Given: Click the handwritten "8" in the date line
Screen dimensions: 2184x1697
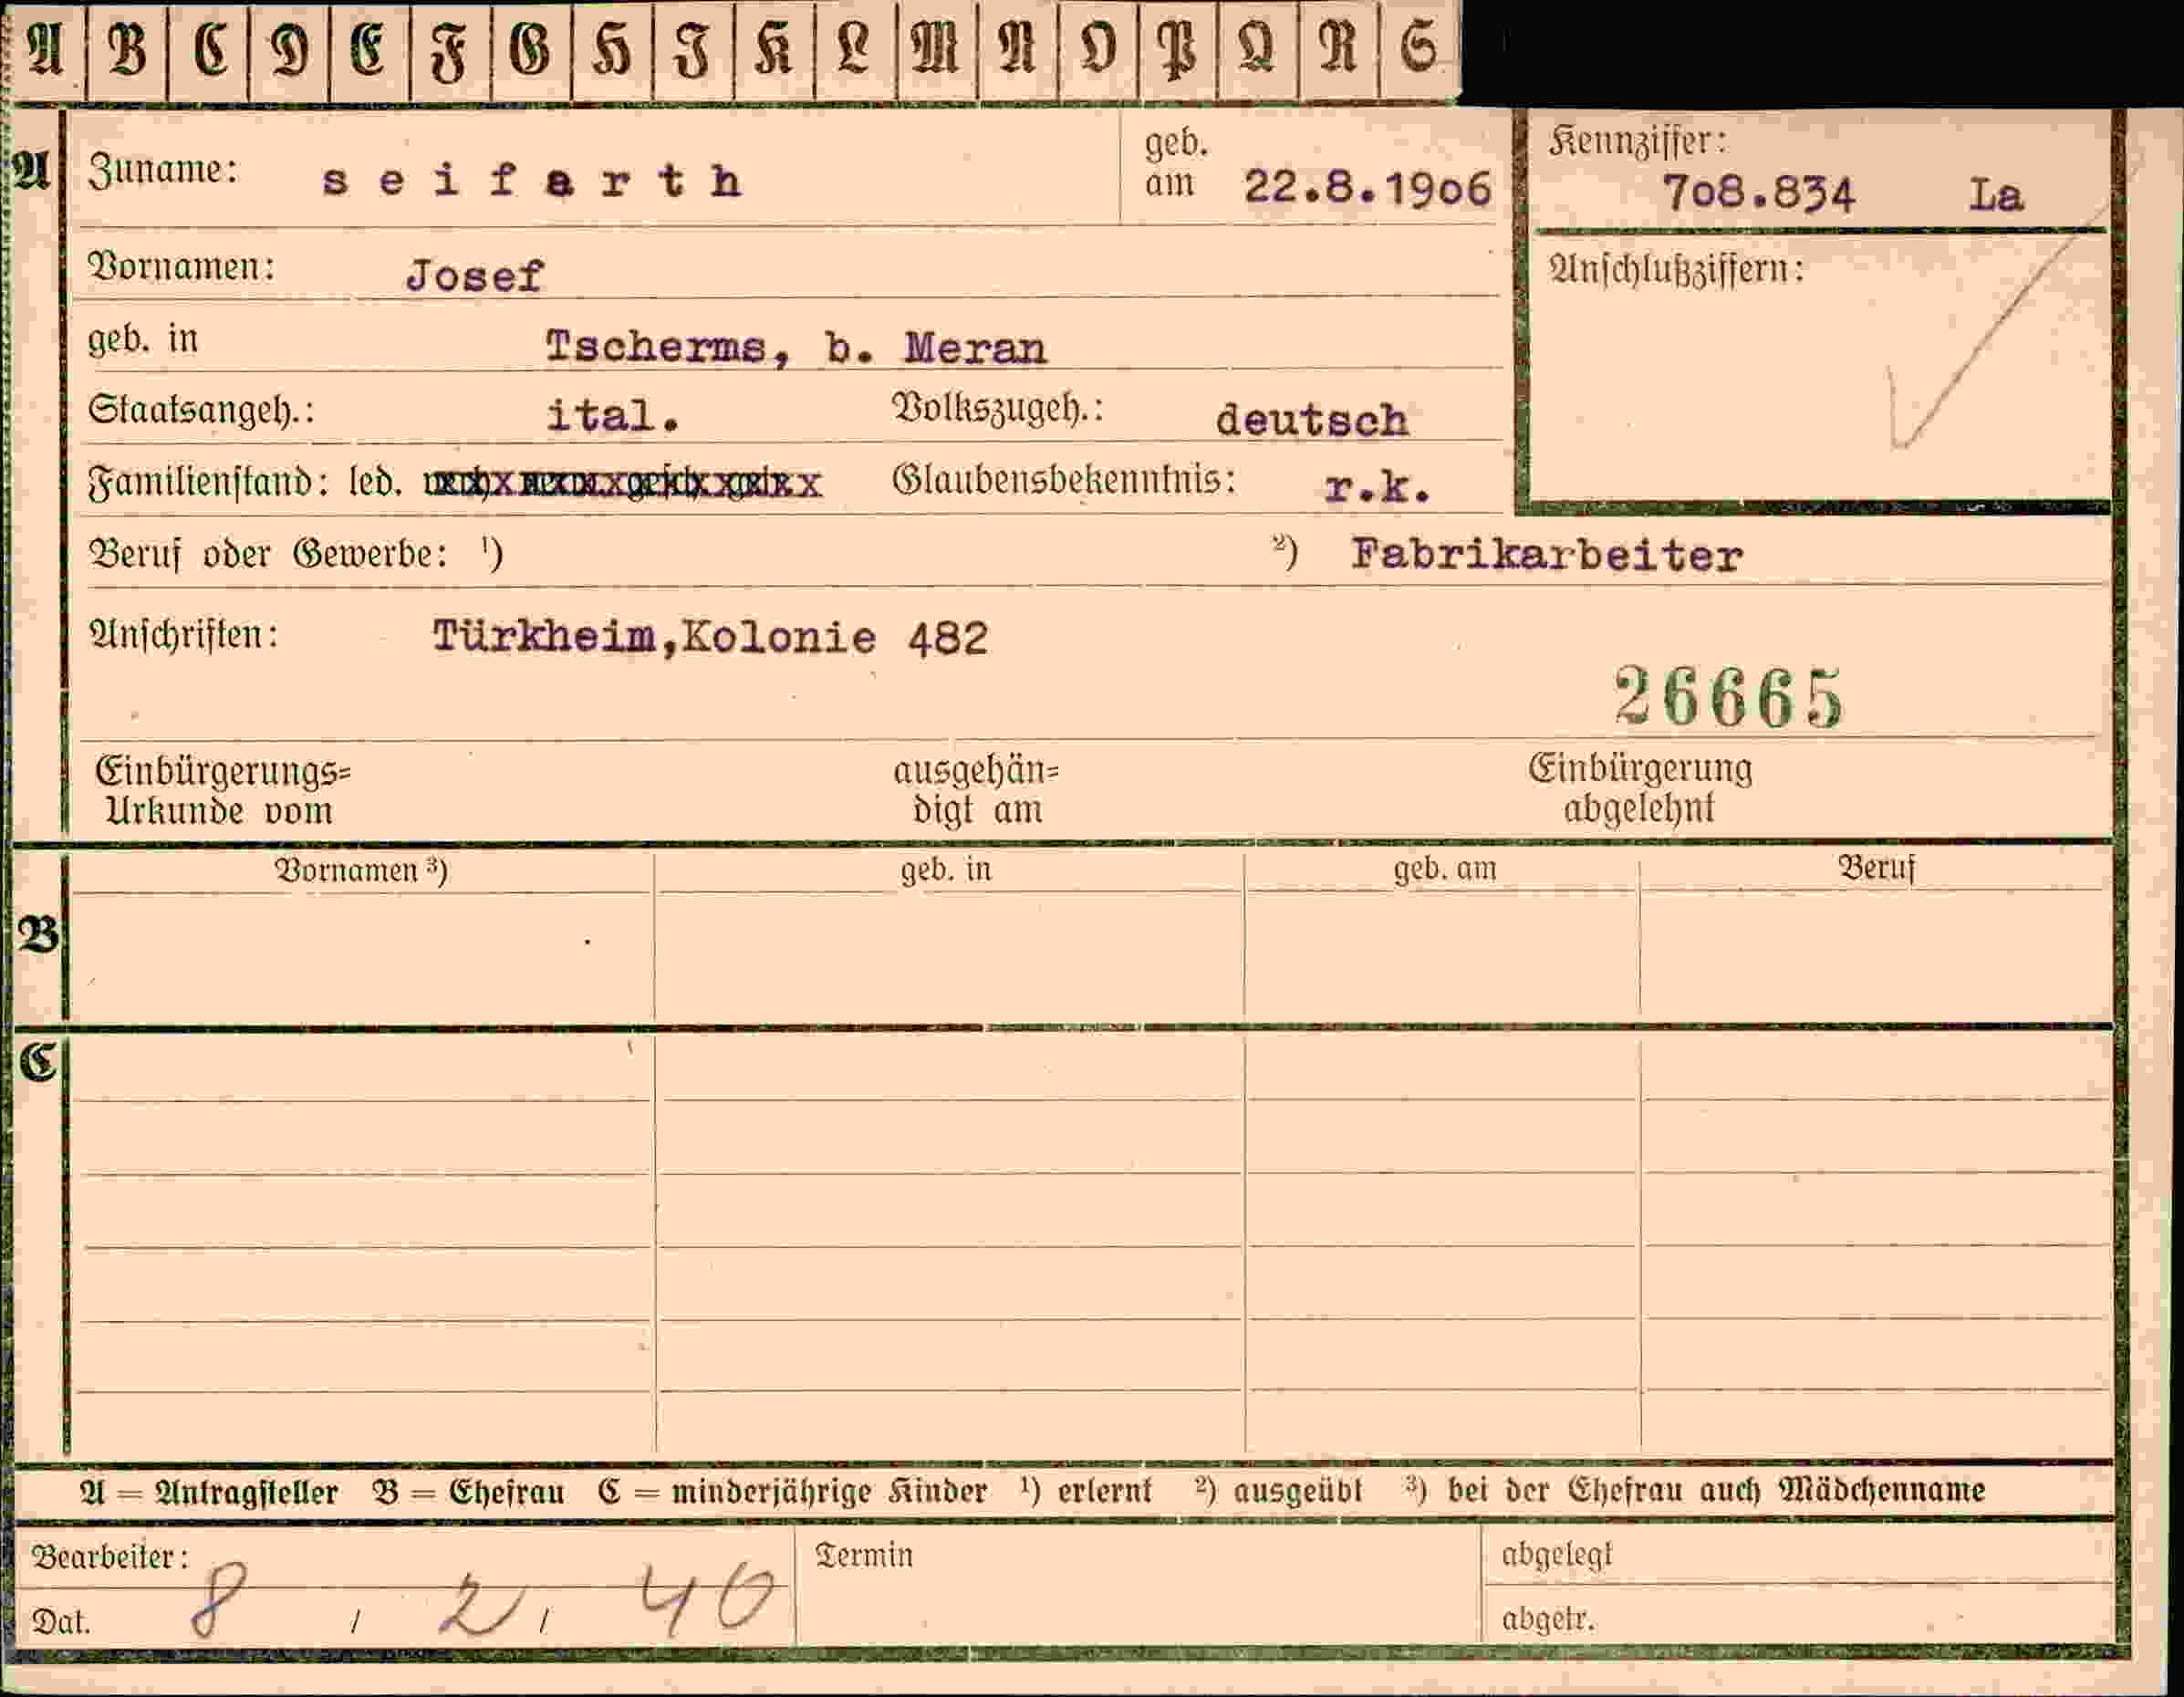Looking at the screenshot, I should [218, 1599].
